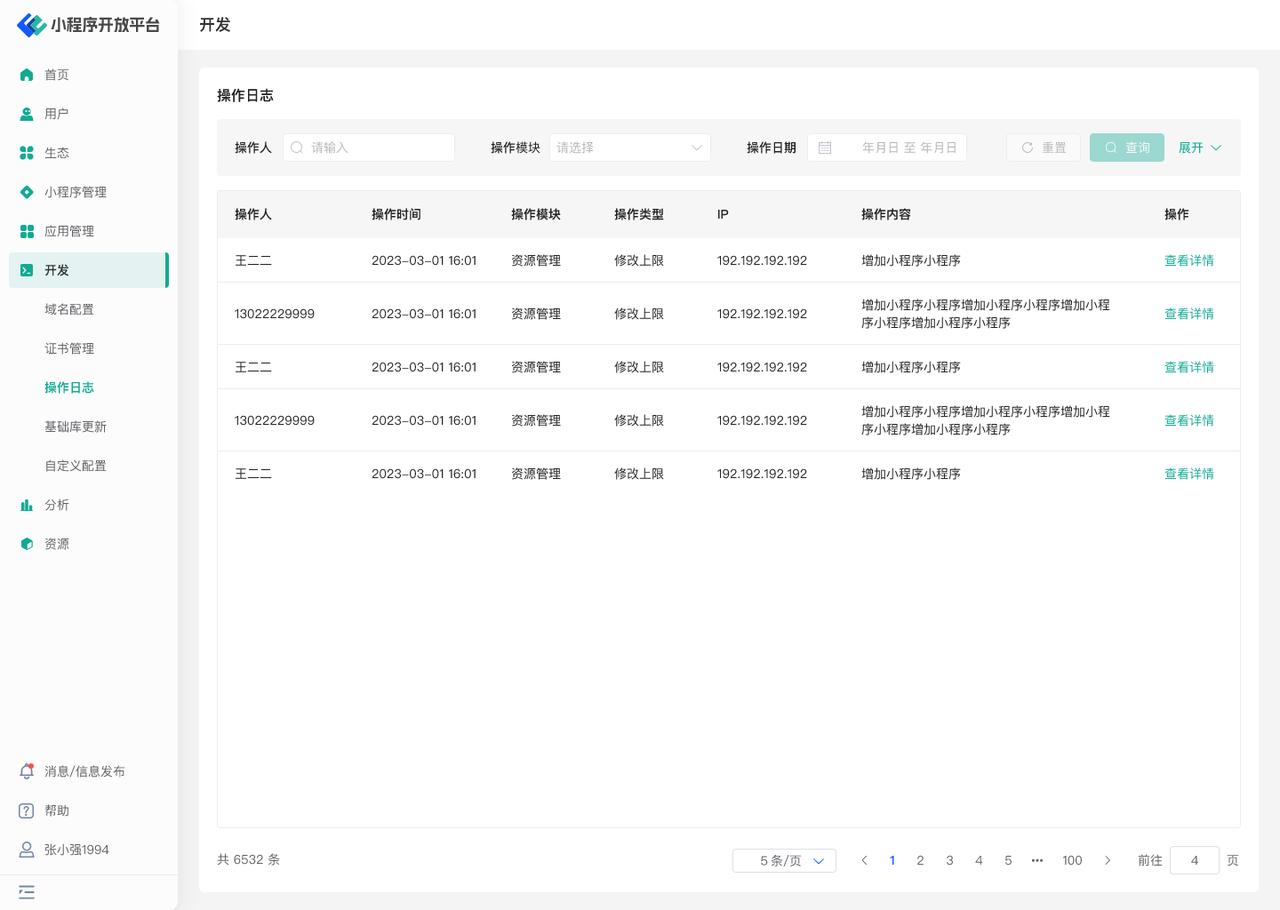Click the 查询 search button
The width and height of the screenshot is (1280, 910).
coord(1126,148)
